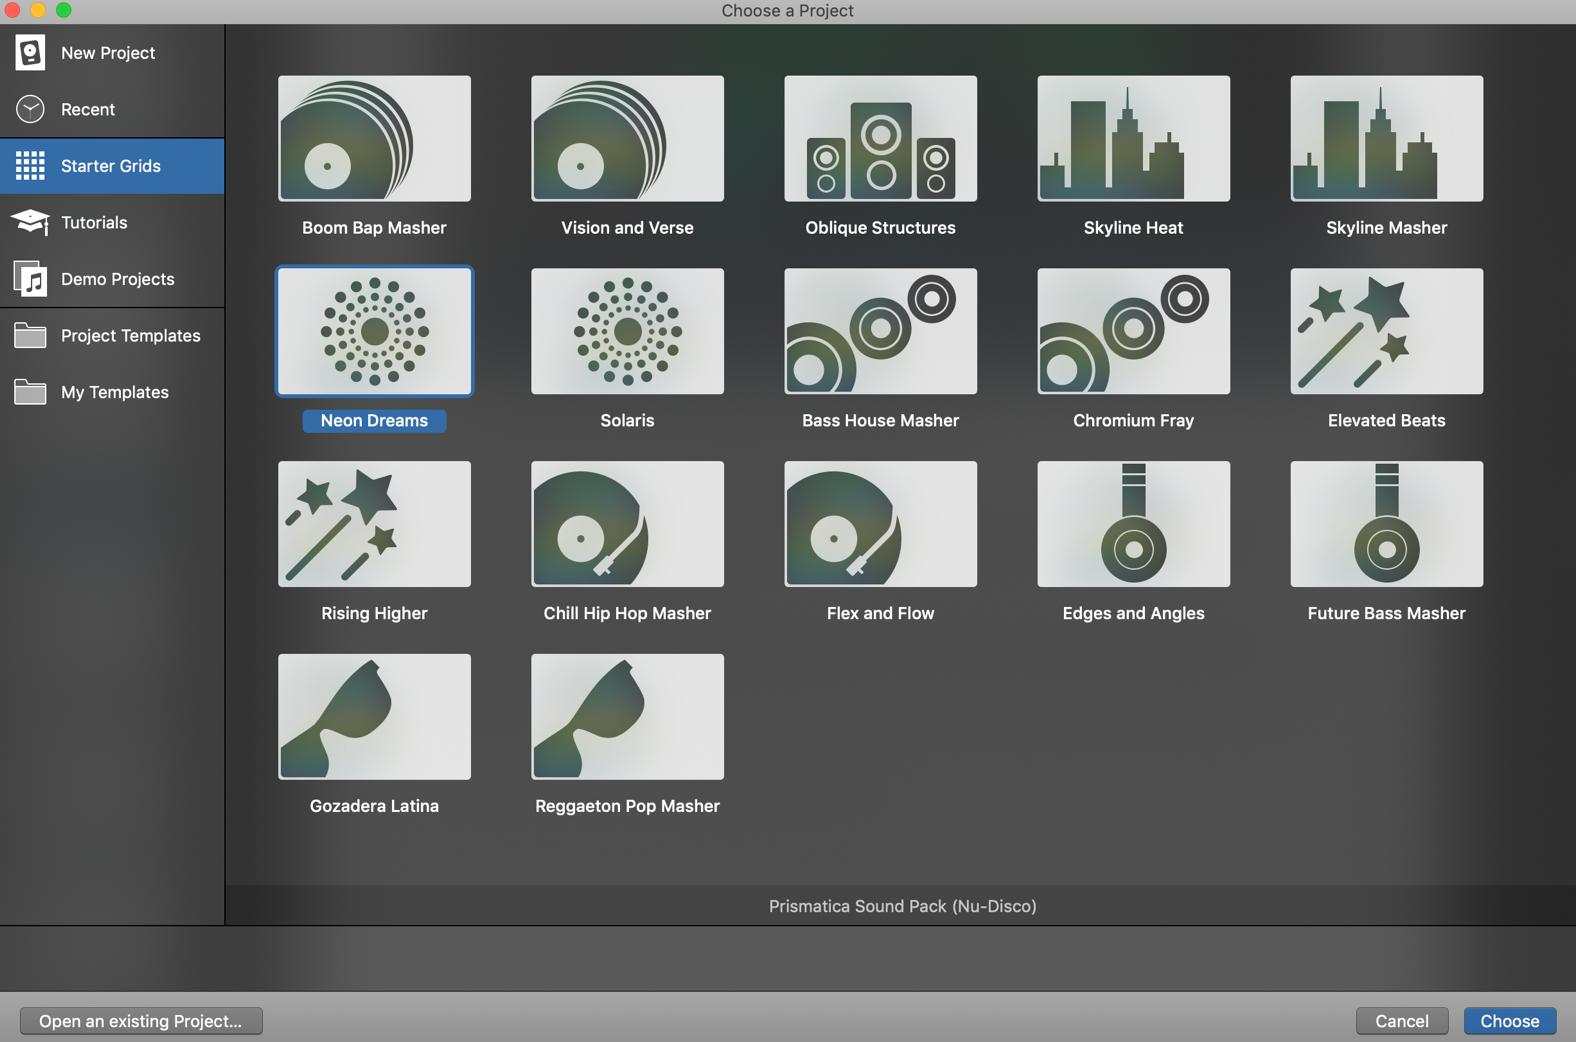Choose the Gozadera Latina sunglasses icon
The width and height of the screenshot is (1576, 1042).
(374, 717)
